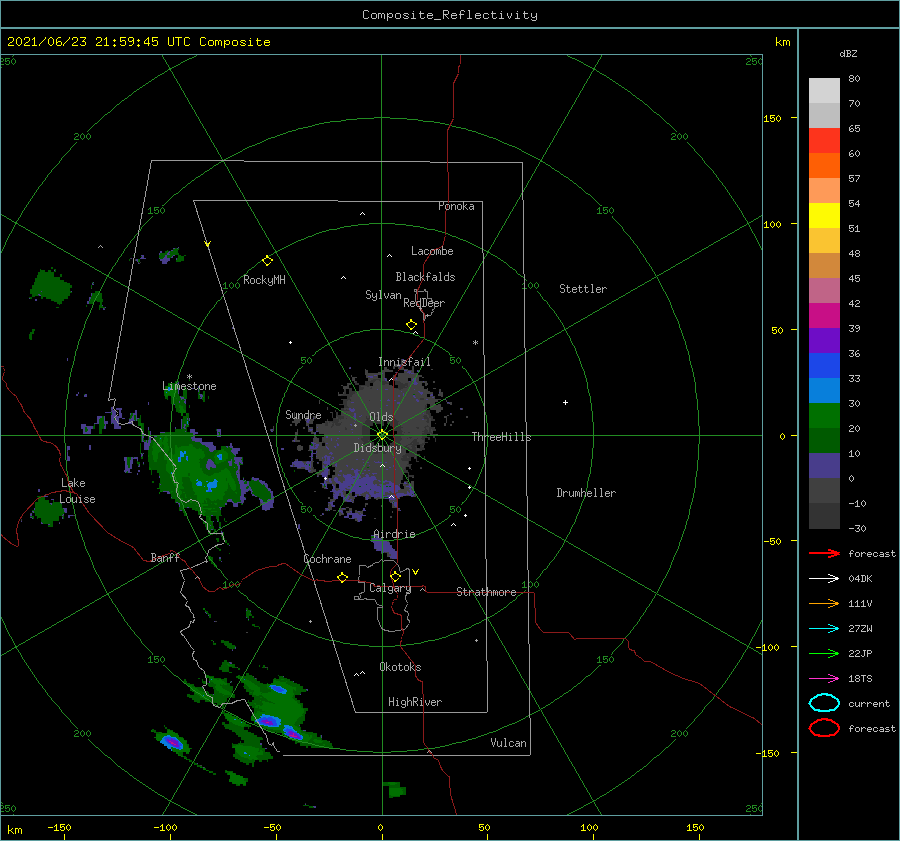This screenshot has width=900, height=841.
Task: Select the white 04DK arrow icon
Action: tap(824, 578)
